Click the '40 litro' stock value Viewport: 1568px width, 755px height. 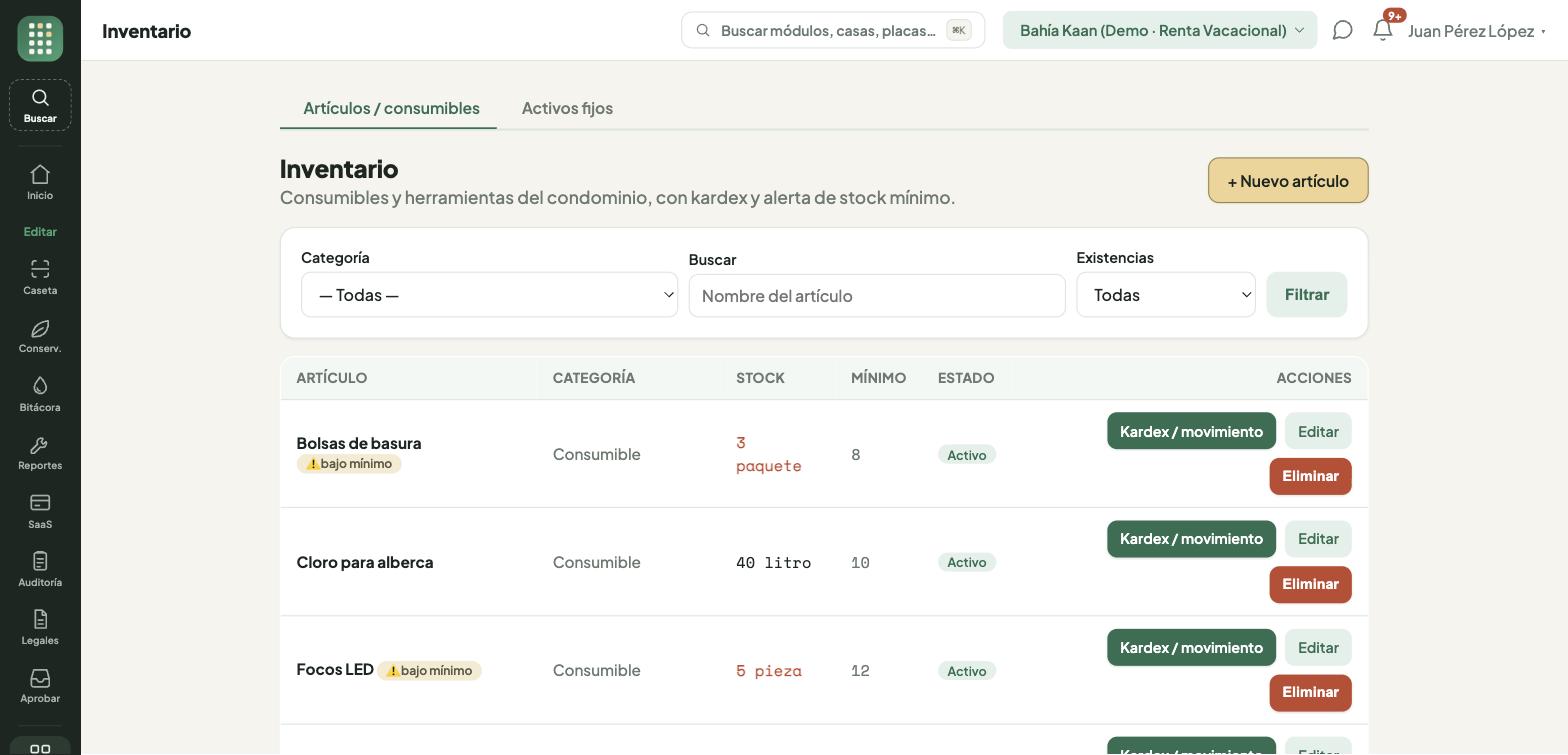[x=773, y=563]
